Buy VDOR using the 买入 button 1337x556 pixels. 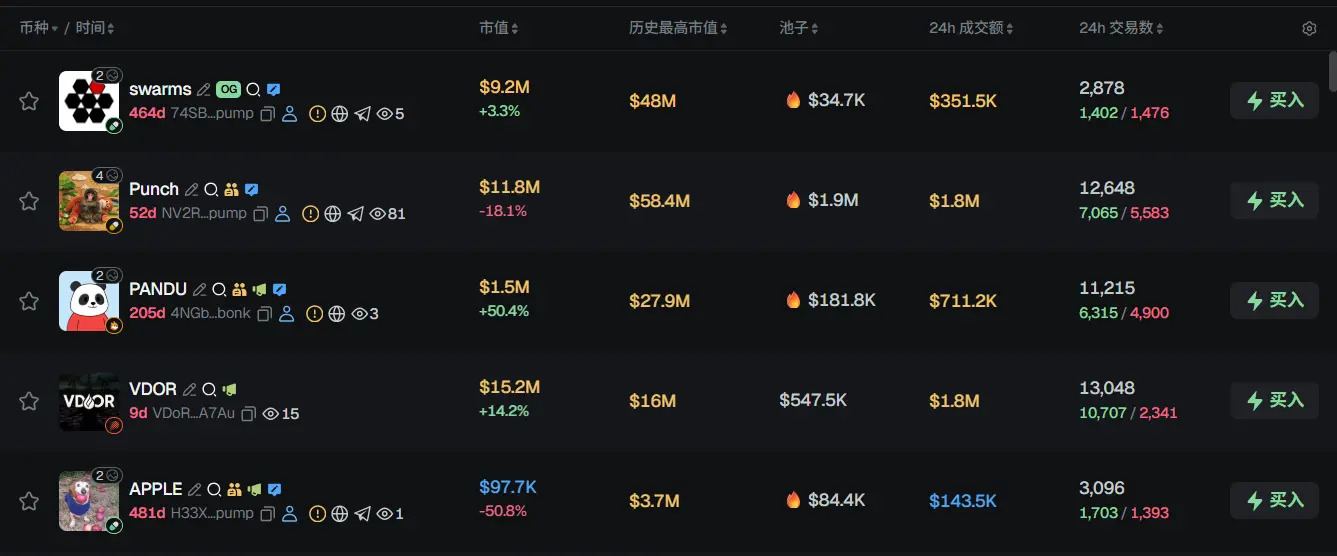click(1274, 400)
